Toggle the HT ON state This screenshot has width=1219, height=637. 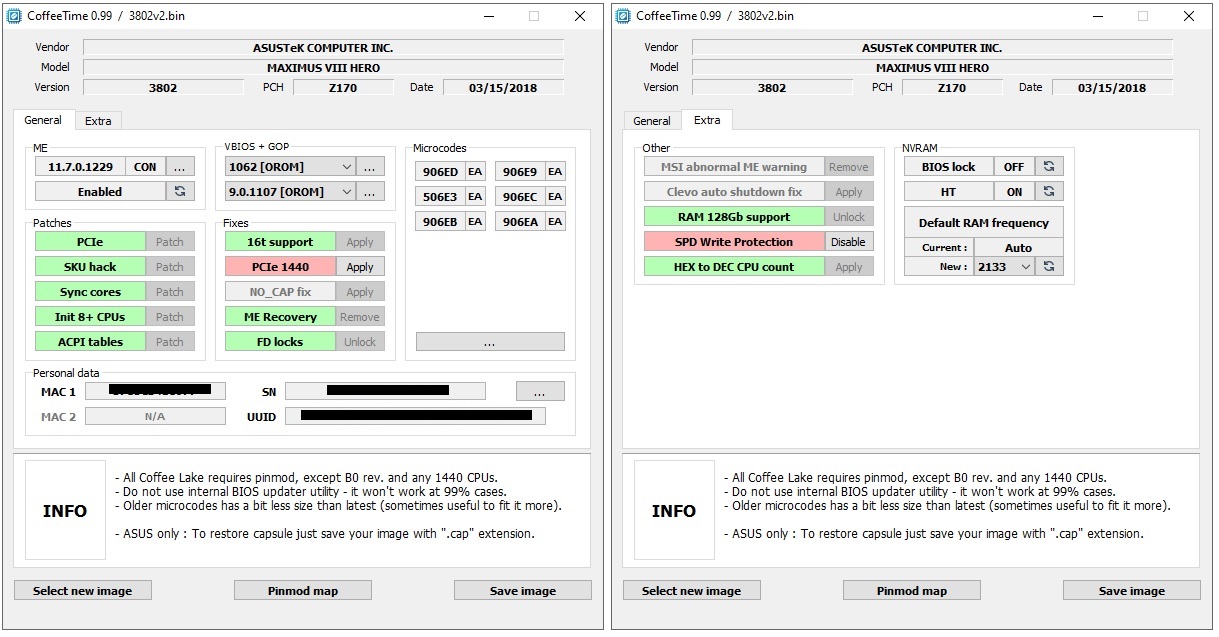(1014, 191)
